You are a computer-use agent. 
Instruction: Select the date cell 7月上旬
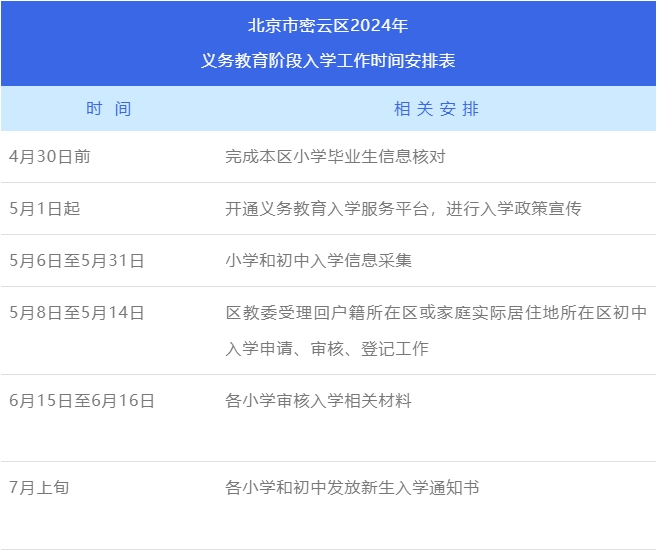39,487
